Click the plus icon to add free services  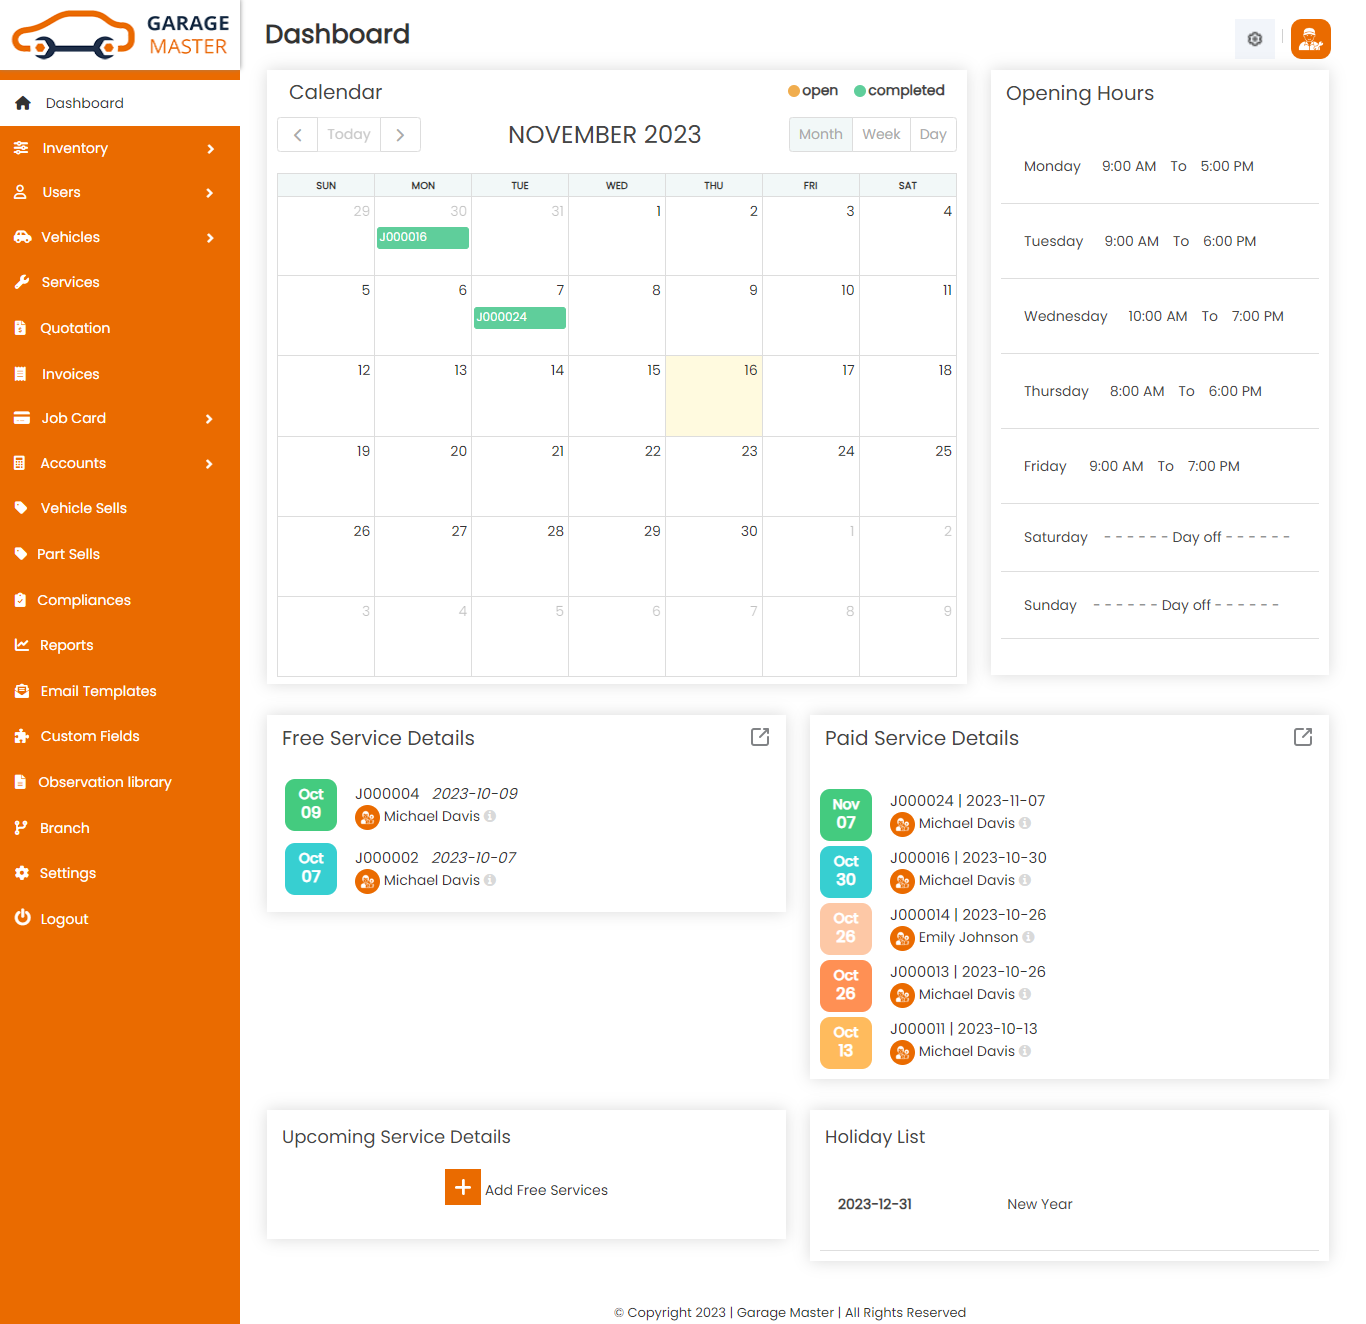(462, 1187)
